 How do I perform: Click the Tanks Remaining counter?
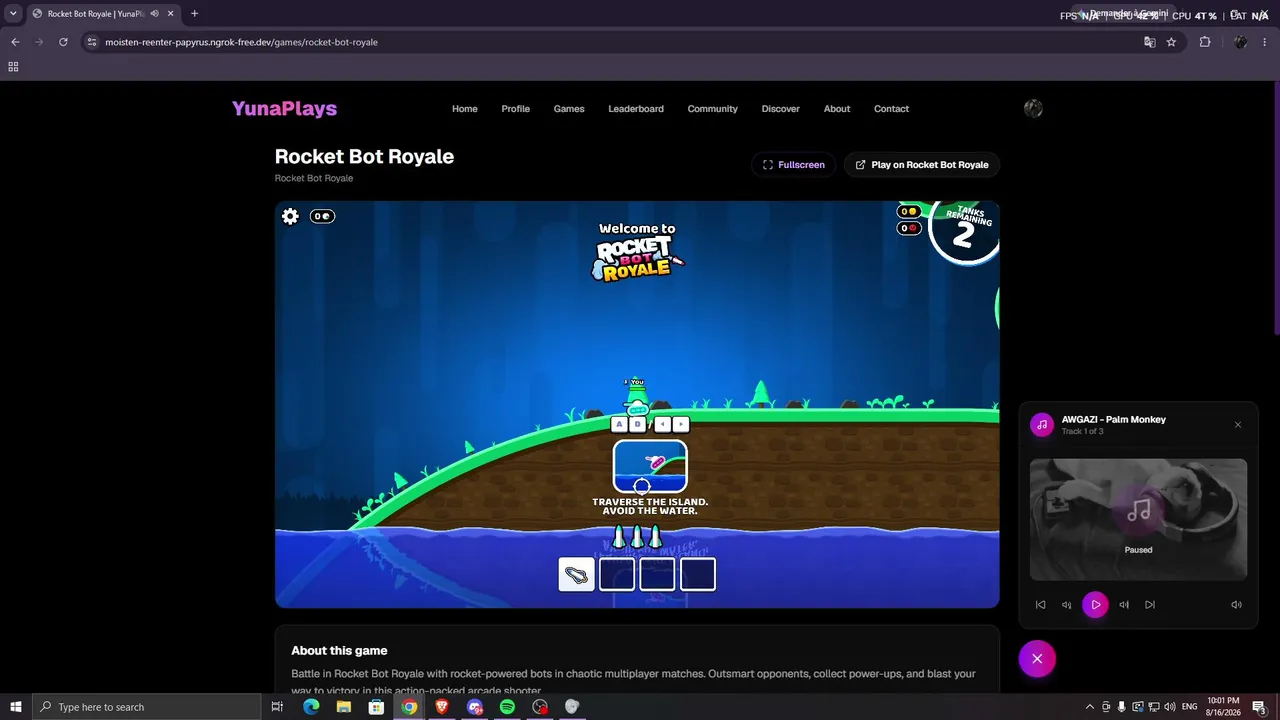(963, 232)
